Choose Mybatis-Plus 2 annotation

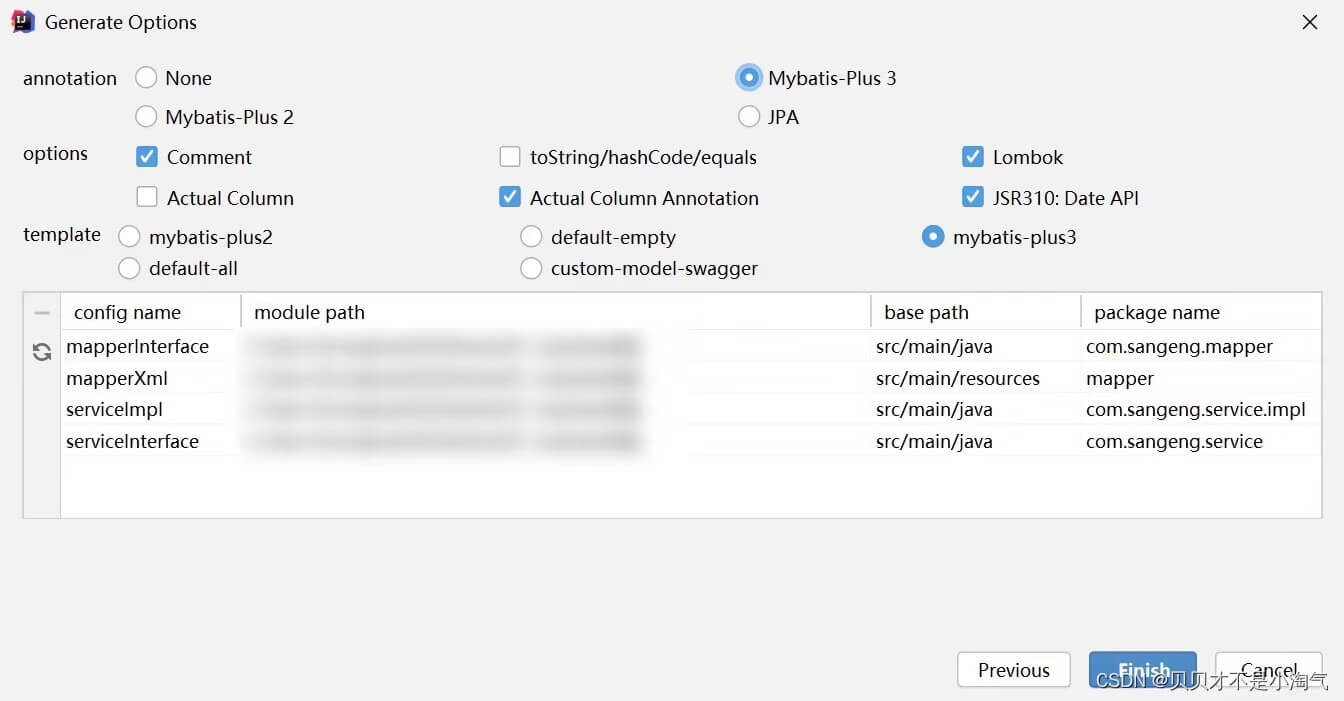(146, 117)
